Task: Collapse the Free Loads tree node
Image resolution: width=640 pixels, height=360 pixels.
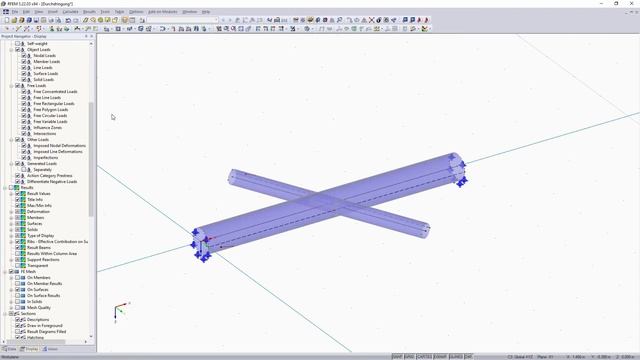Action: 11,86
